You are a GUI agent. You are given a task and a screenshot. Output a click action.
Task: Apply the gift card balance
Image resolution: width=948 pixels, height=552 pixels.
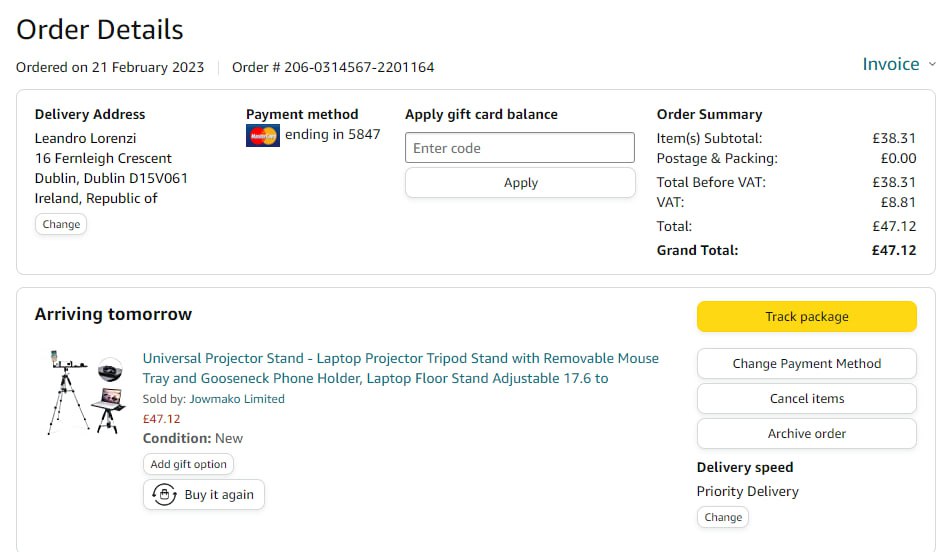pyautogui.click(x=520, y=183)
